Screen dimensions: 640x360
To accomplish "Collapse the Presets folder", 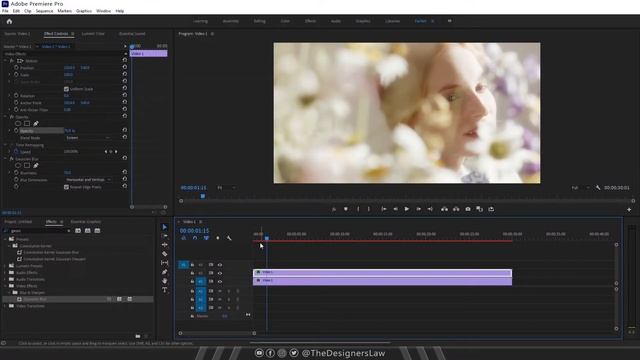I will [x=5, y=239].
